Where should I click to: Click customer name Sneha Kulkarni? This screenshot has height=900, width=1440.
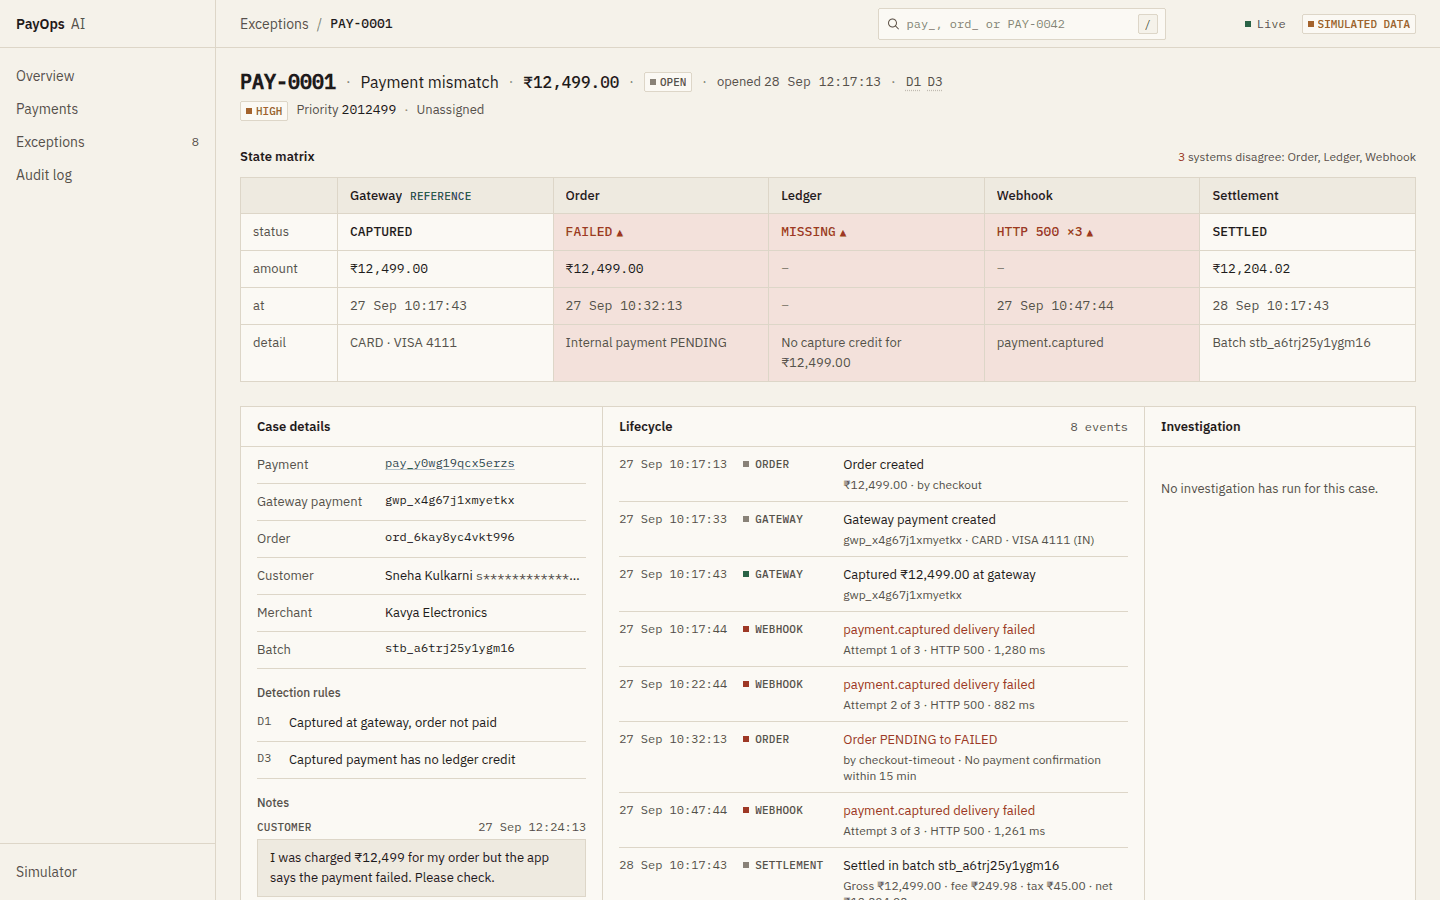(429, 576)
